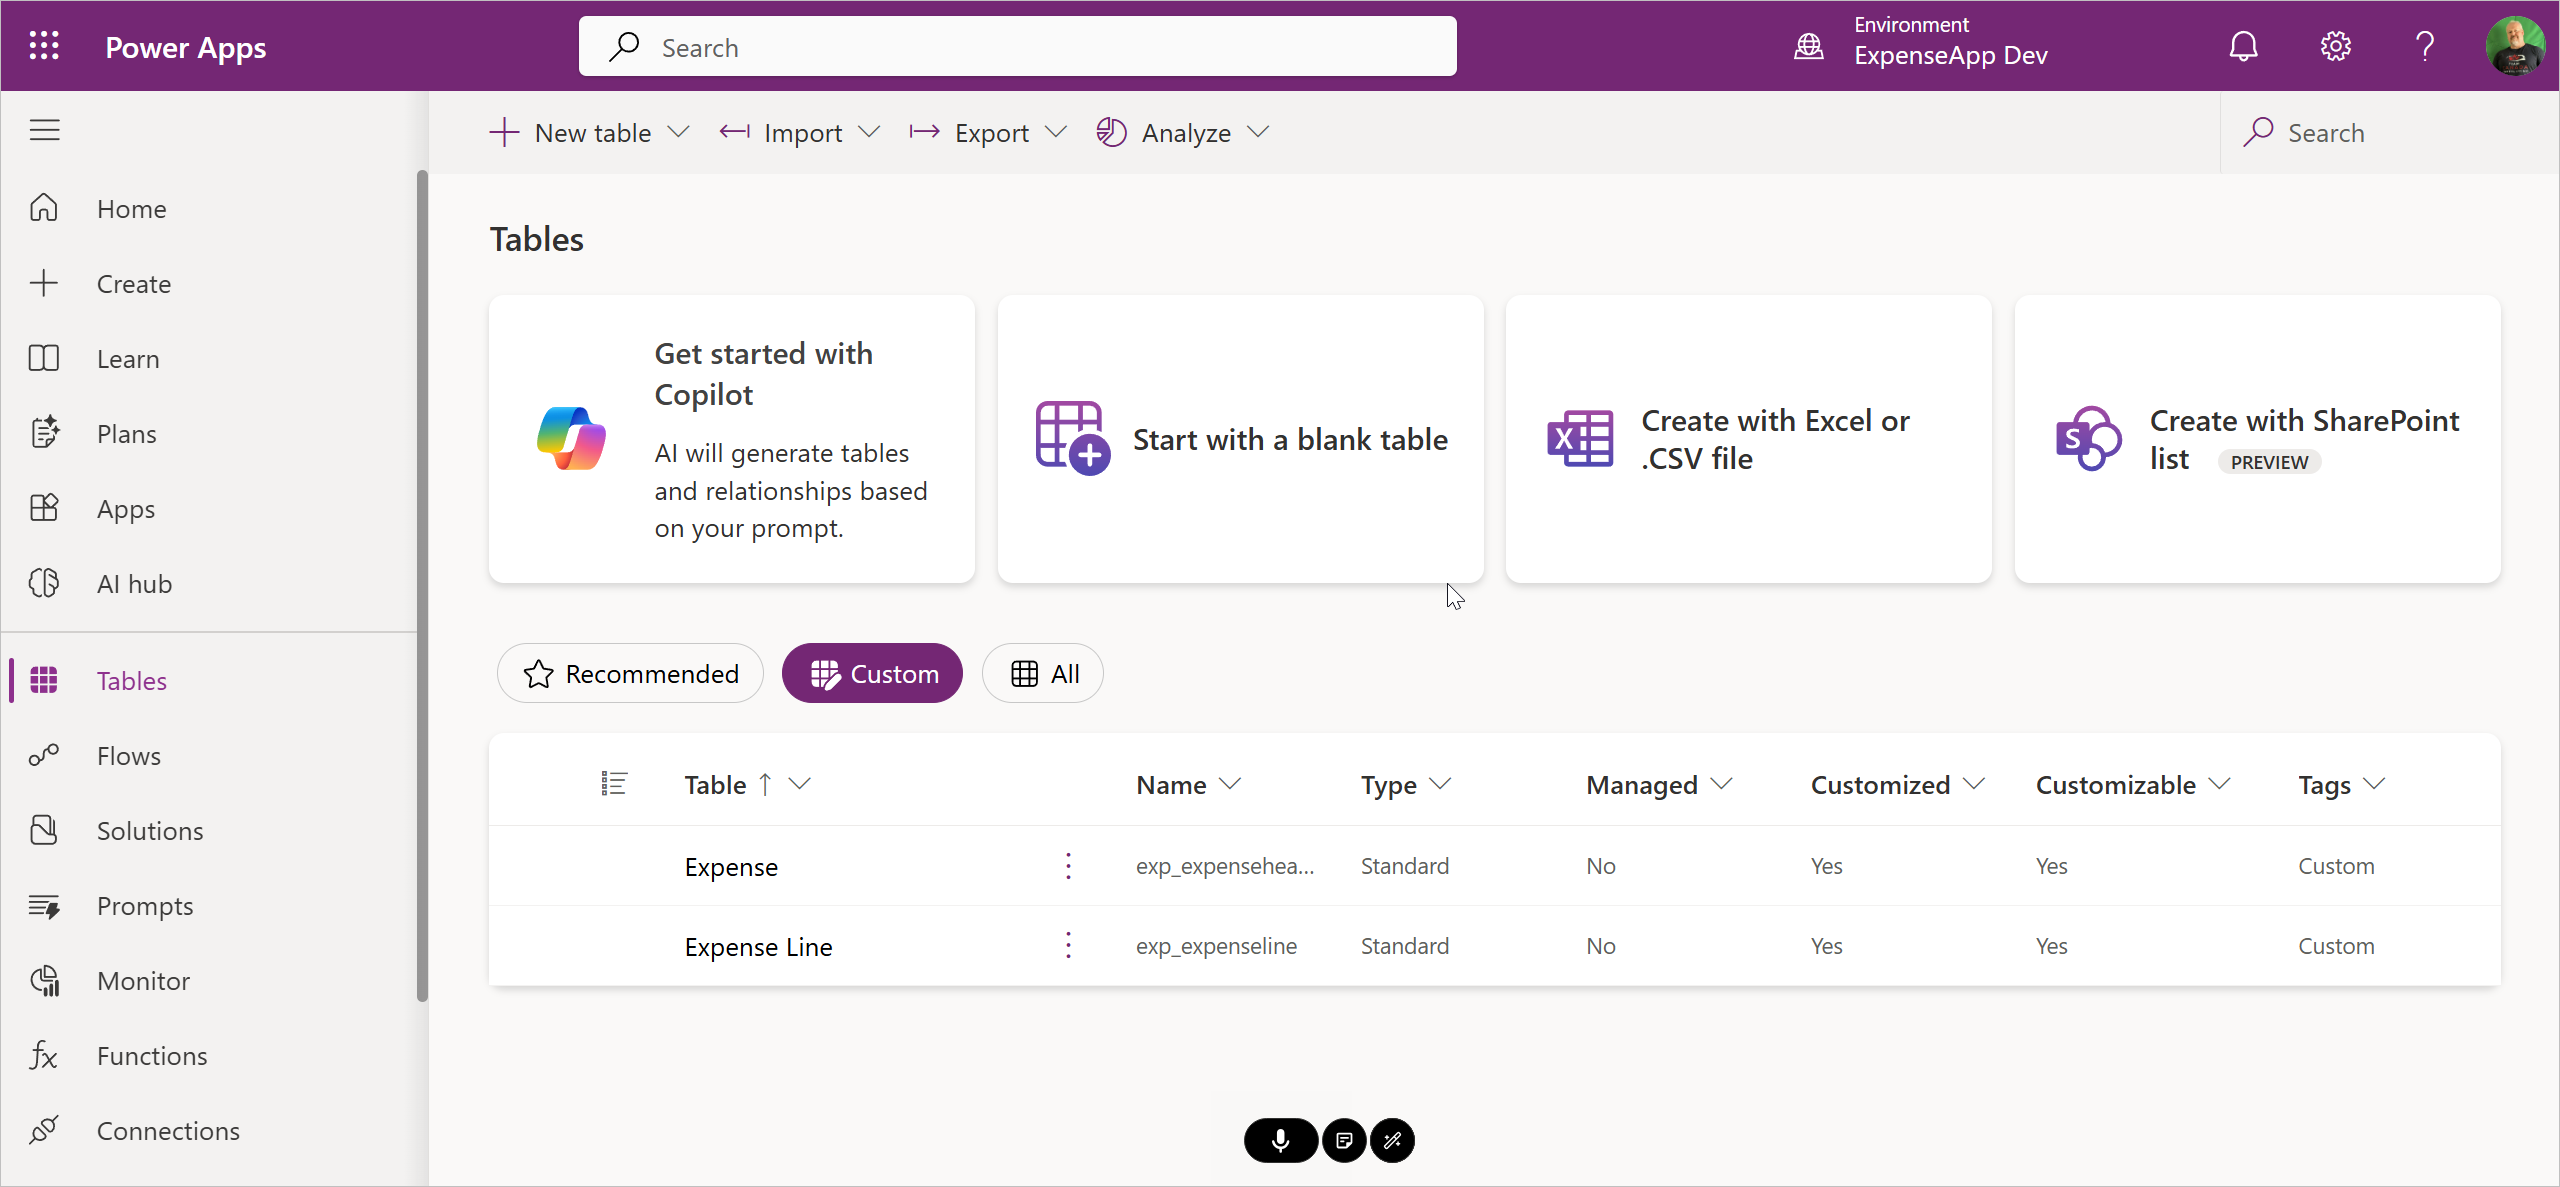
Task: Collapse the left navigation hamburger menu
Action: click(44, 130)
